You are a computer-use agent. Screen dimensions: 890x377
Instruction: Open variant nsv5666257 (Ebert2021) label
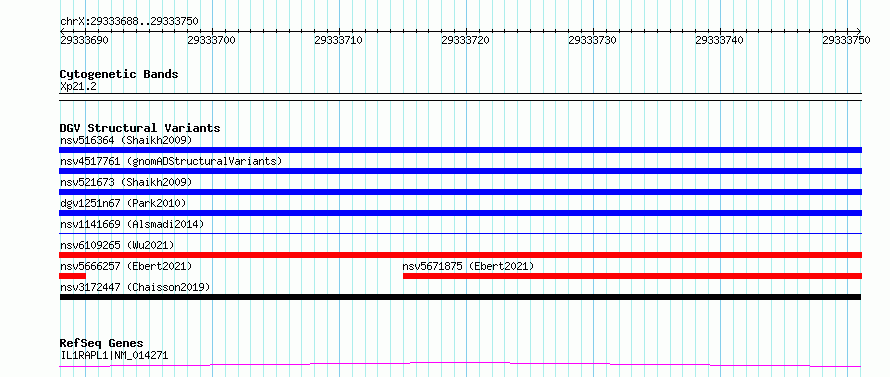pos(126,266)
